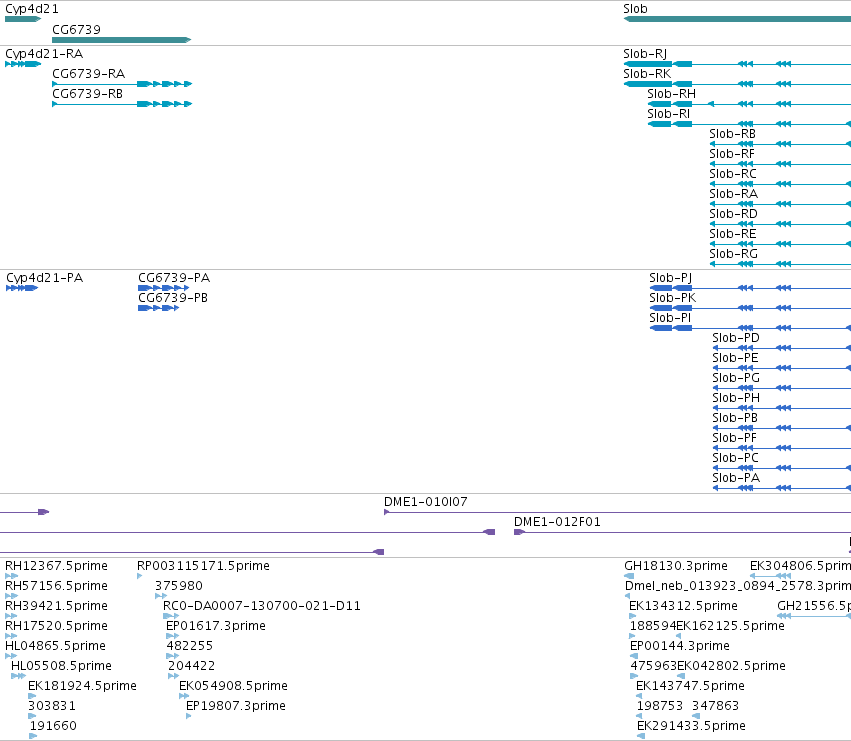Click the Cyp4d21-PA protein label
851x741 pixels.
(45, 278)
